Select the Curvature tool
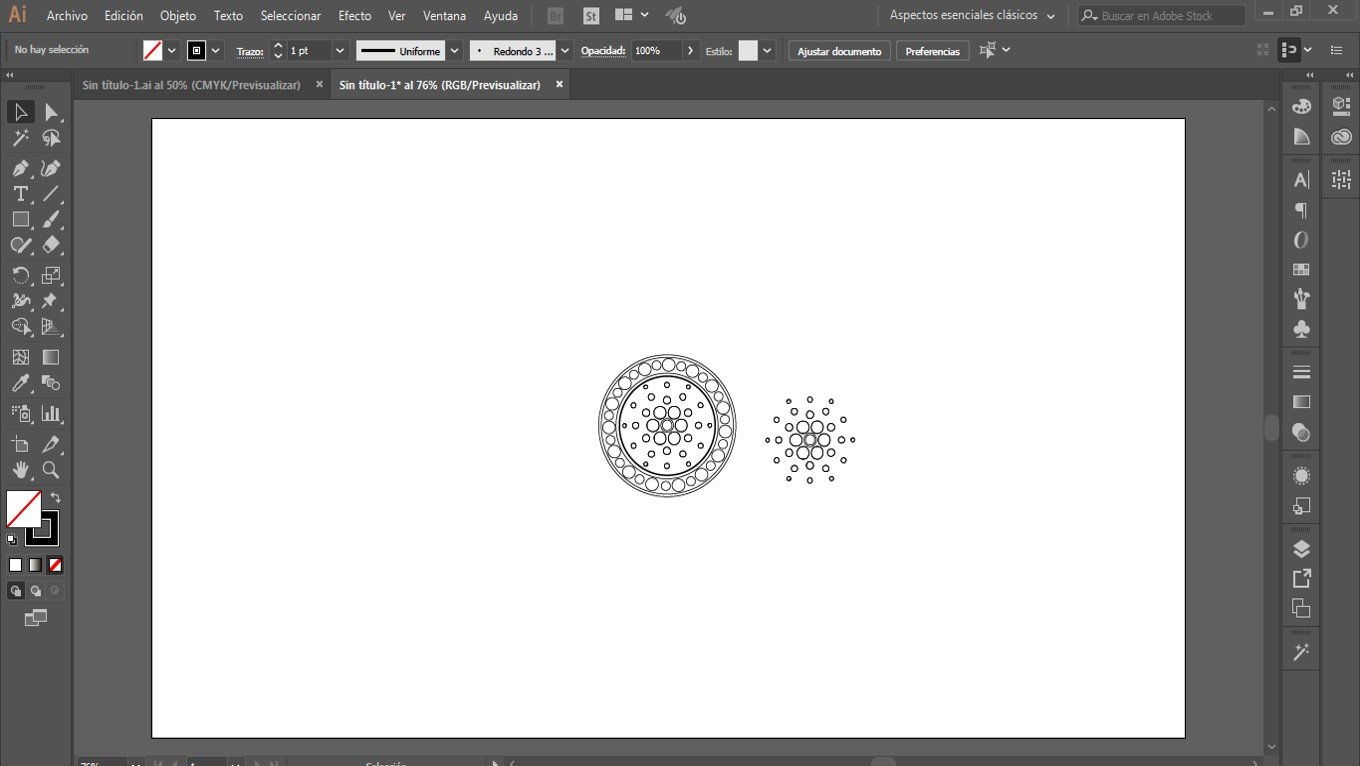The height and width of the screenshot is (766, 1360). coord(51,168)
